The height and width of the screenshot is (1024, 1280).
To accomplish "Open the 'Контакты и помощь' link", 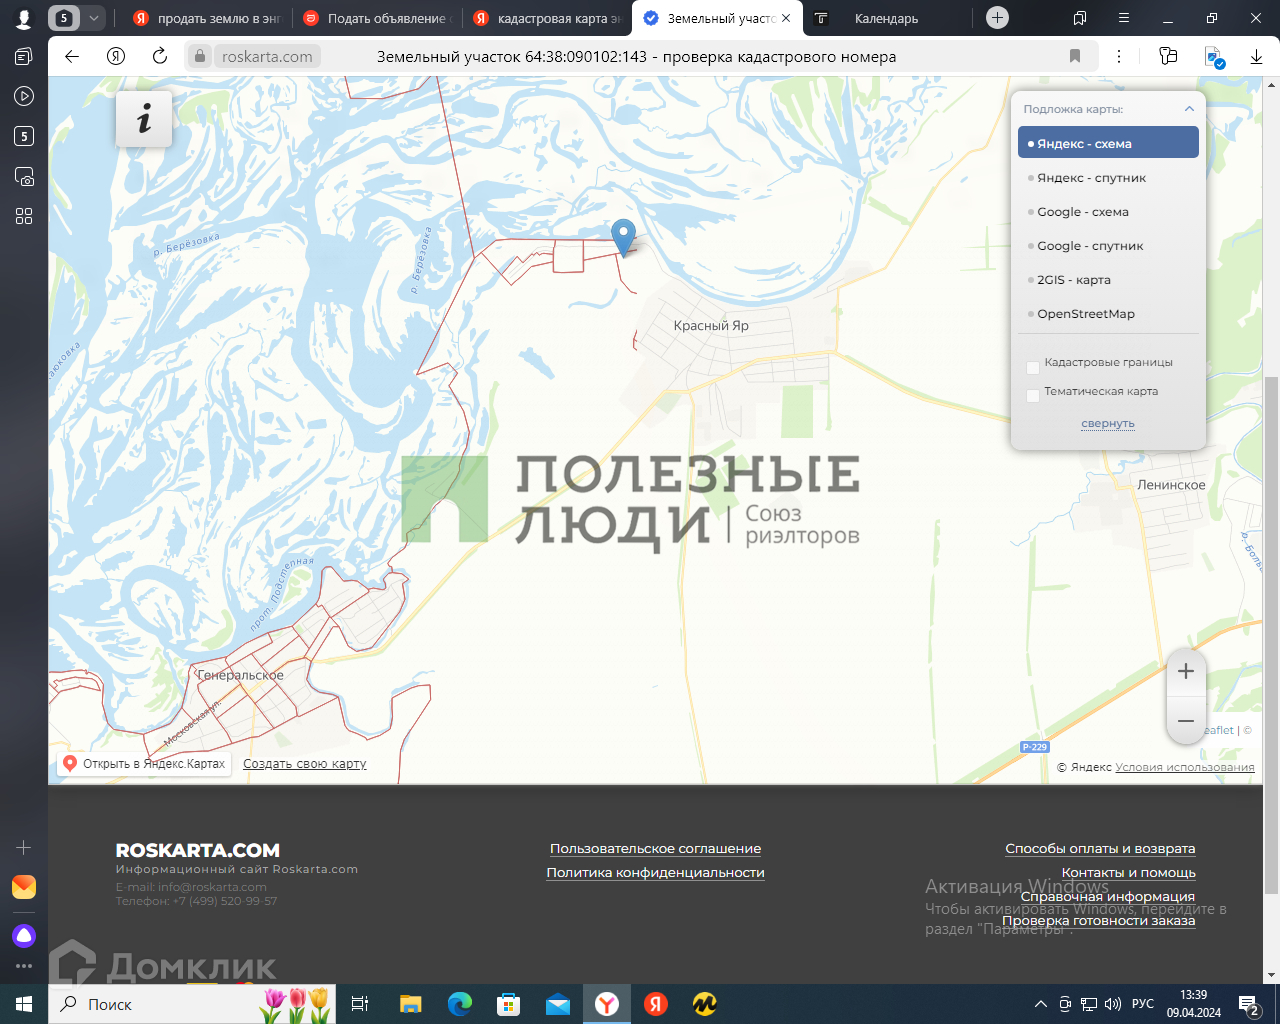I will [x=1129, y=872].
